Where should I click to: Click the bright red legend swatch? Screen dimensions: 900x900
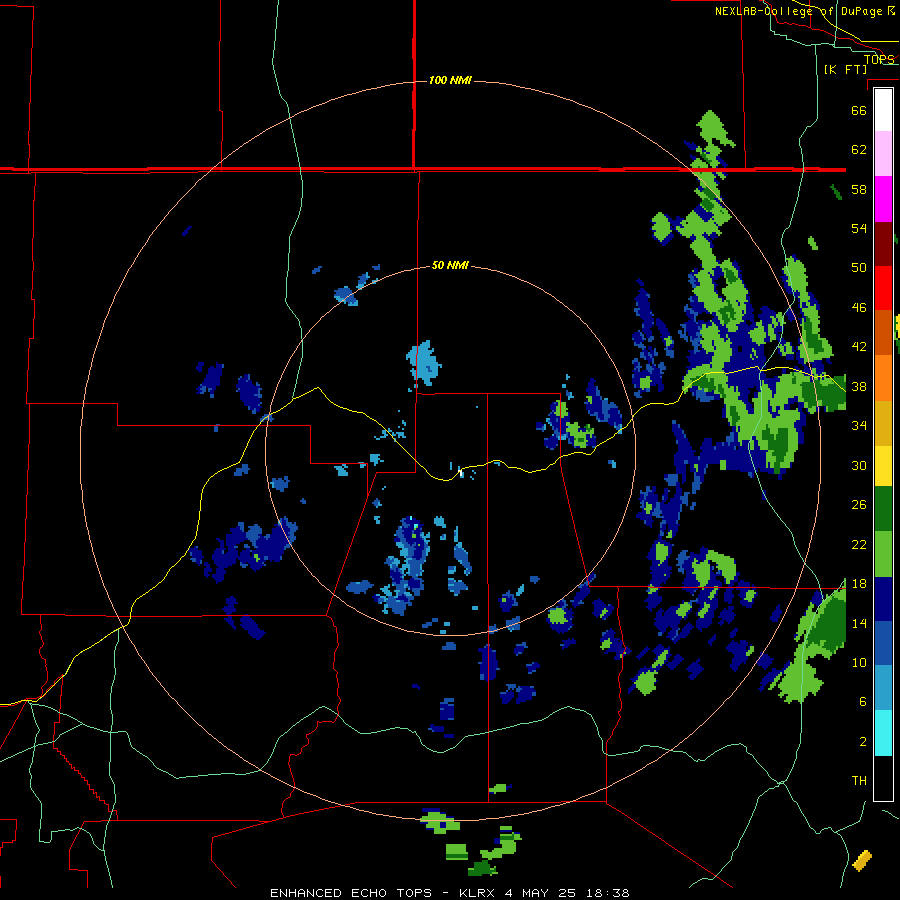coord(883,288)
